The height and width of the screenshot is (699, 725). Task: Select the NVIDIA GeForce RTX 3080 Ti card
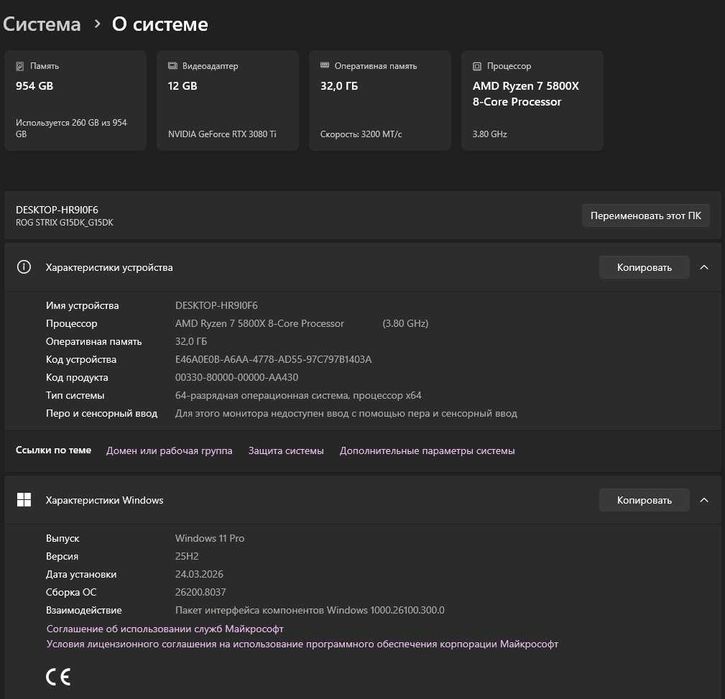tap(227, 100)
